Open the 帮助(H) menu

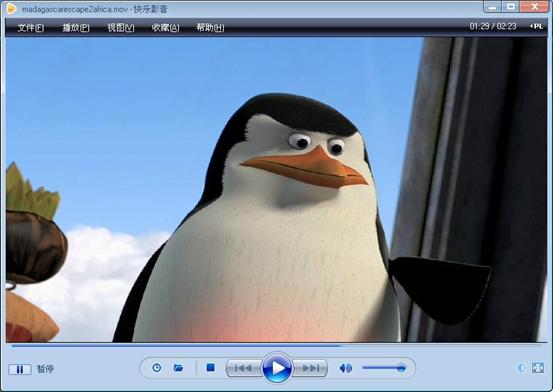[x=210, y=28]
